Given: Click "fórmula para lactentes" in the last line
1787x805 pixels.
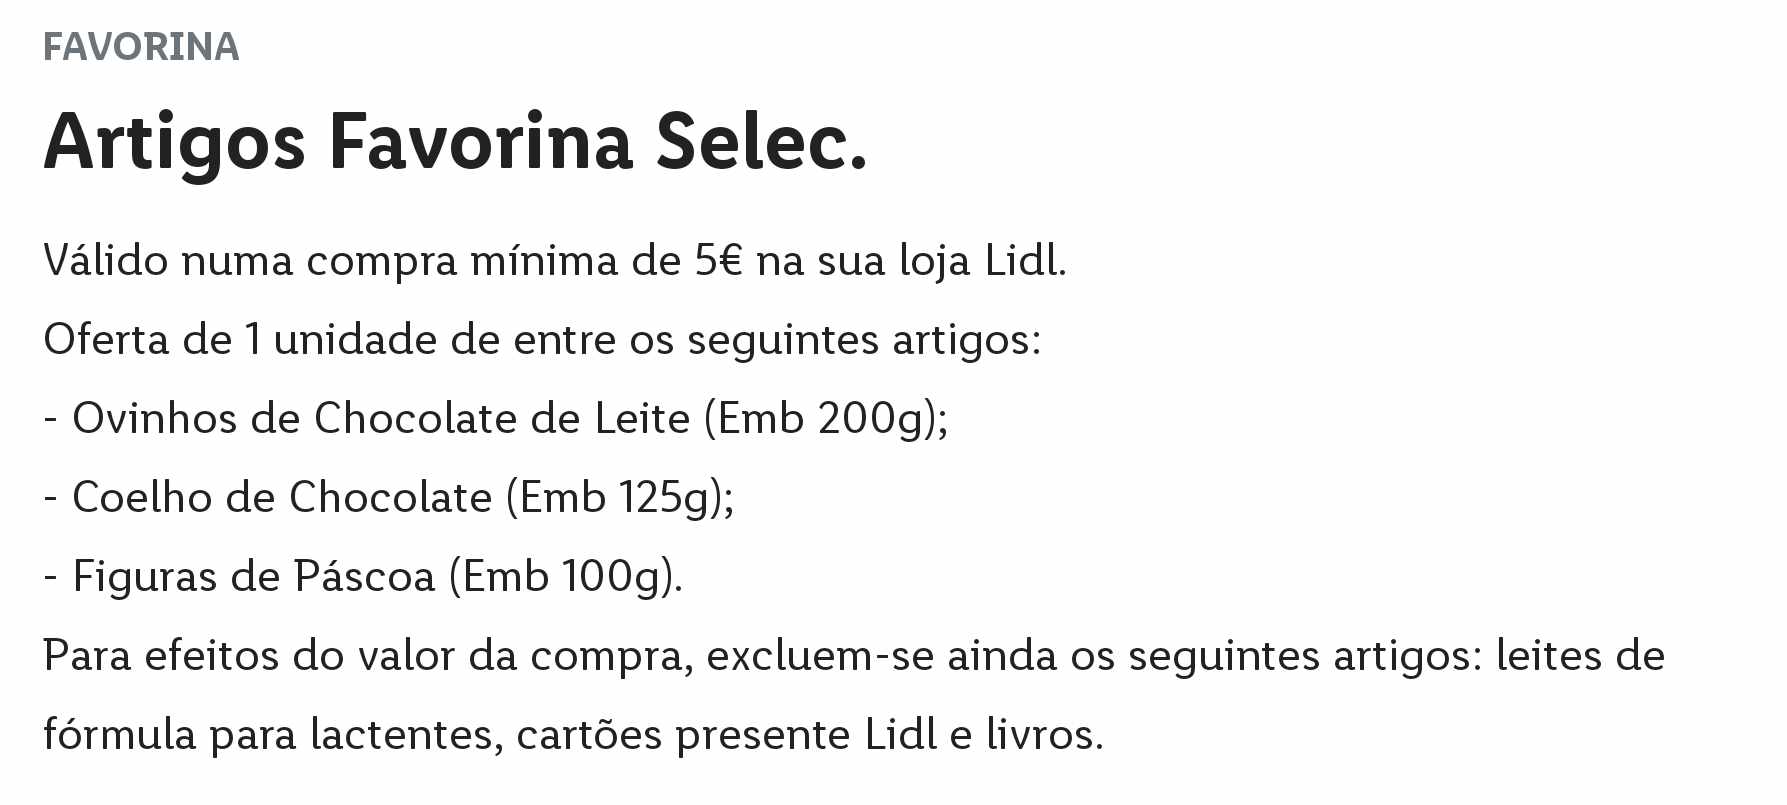Looking at the screenshot, I should point(268,735).
